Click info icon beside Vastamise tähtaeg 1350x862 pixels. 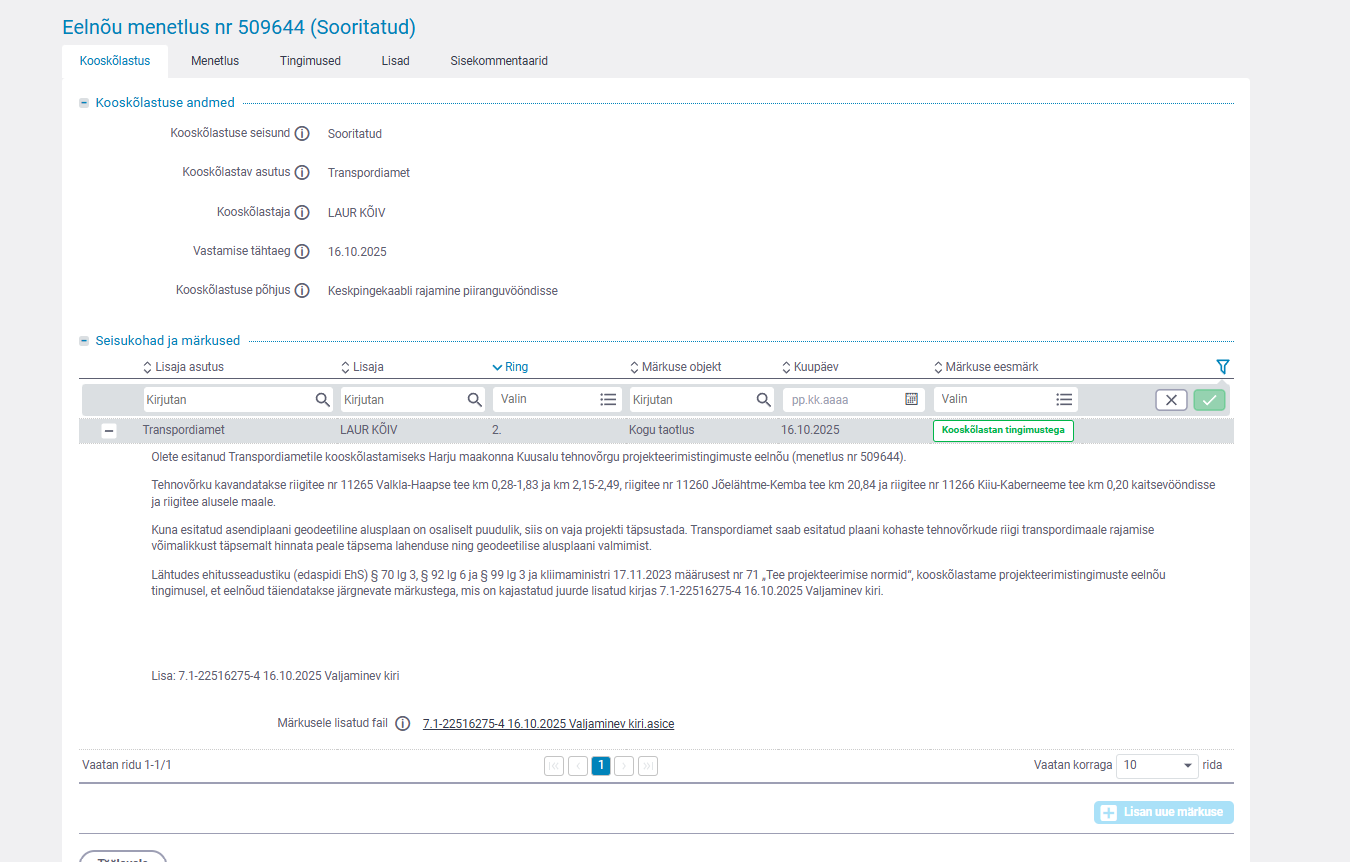click(302, 252)
